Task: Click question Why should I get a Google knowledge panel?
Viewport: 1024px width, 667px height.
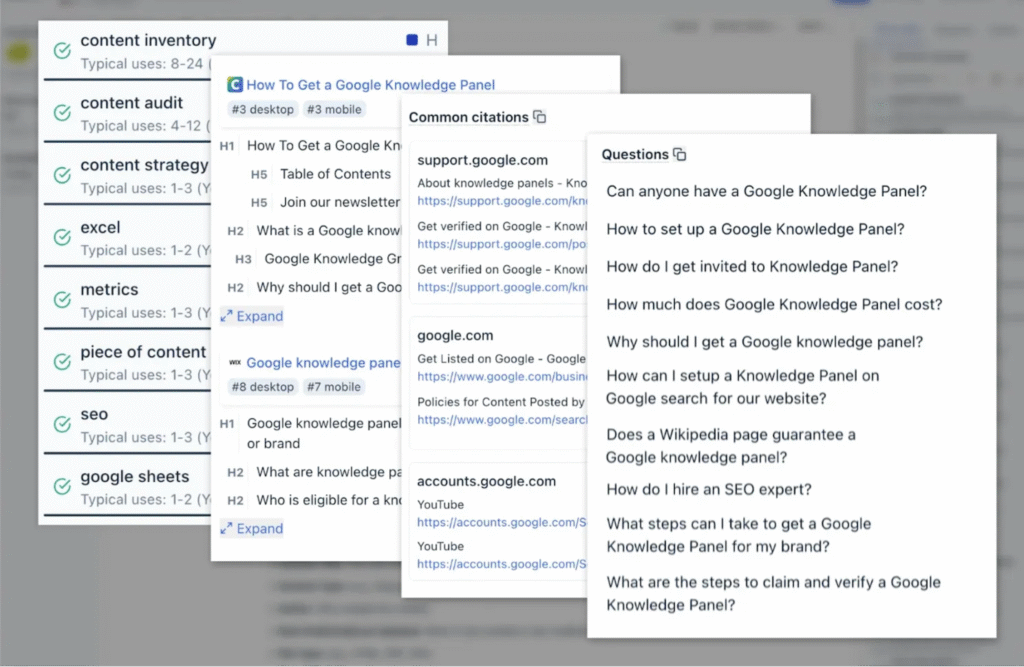Action: (764, 342)
